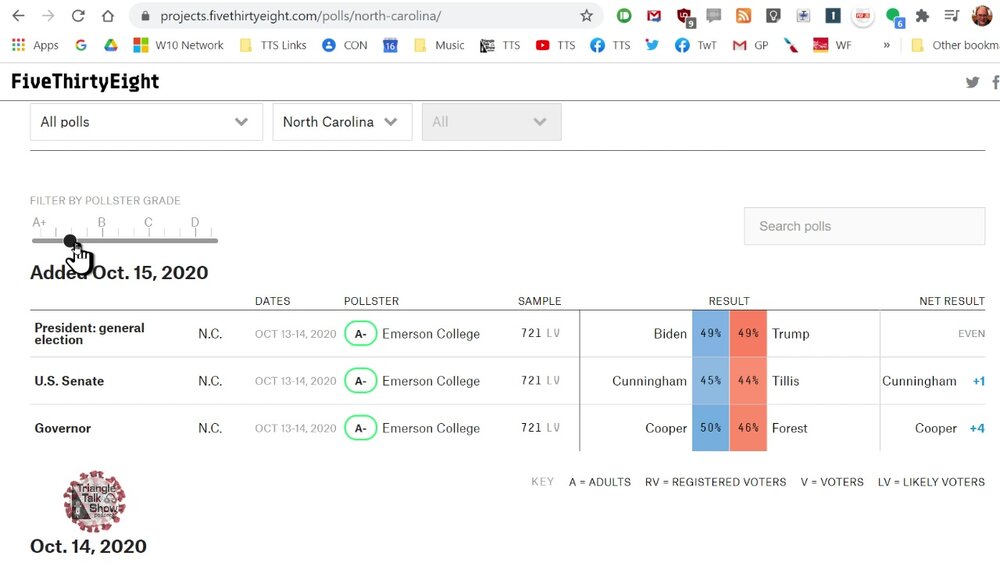1000x563 pixels.
Task: Open the American Airlines bookmark icon
Action: coord(791,45)
